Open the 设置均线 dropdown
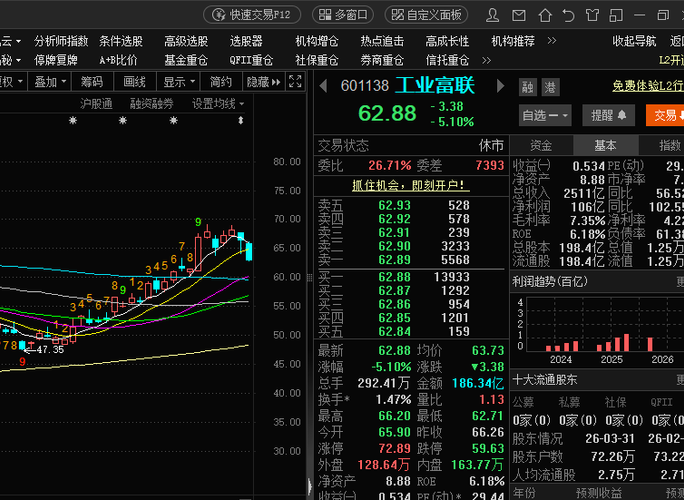Screen dimensions: 684x500 point(218,104)
